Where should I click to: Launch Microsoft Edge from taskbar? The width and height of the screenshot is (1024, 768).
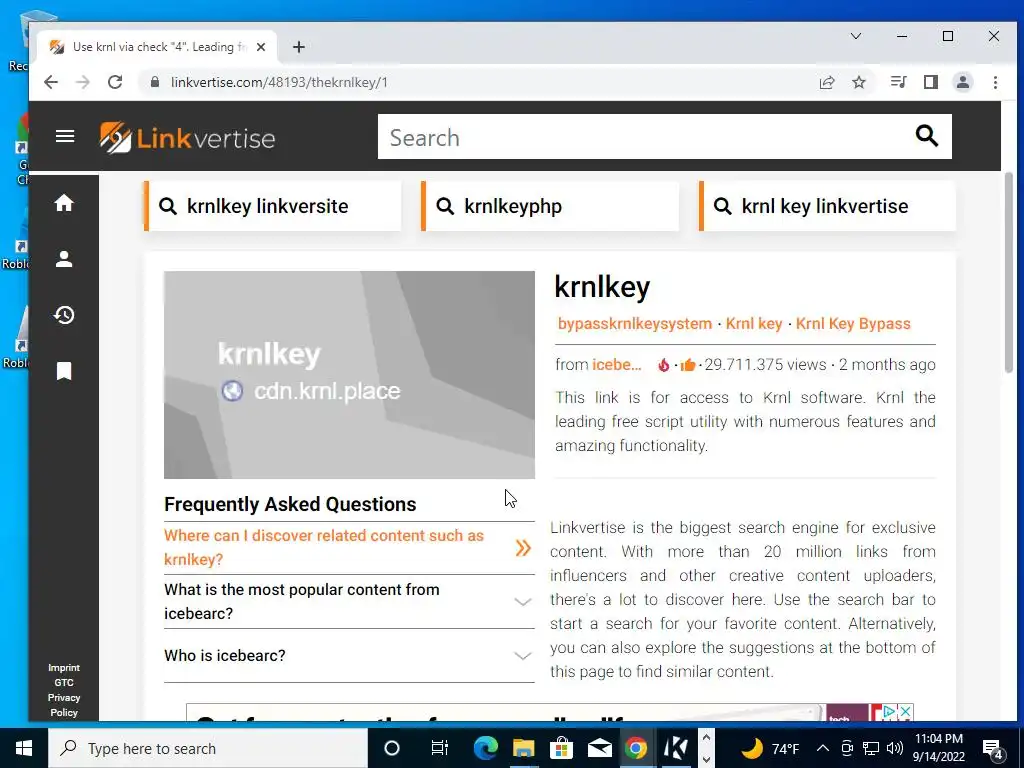(x=485, y=748)
